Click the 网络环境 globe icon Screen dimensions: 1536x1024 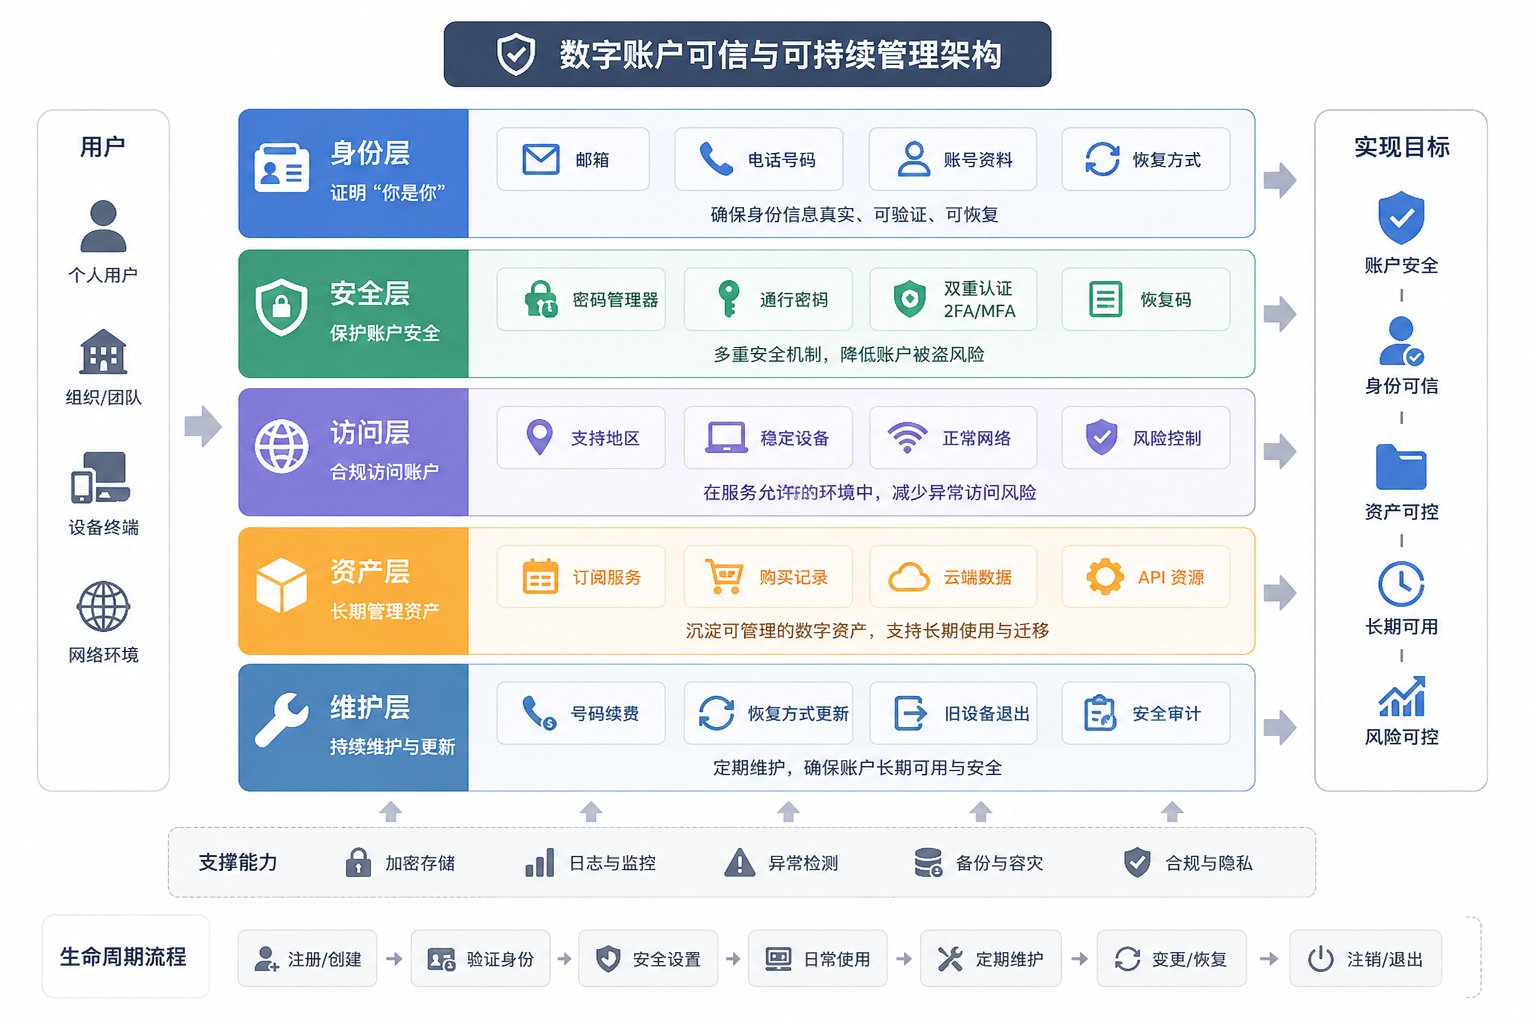pos(103,606)
